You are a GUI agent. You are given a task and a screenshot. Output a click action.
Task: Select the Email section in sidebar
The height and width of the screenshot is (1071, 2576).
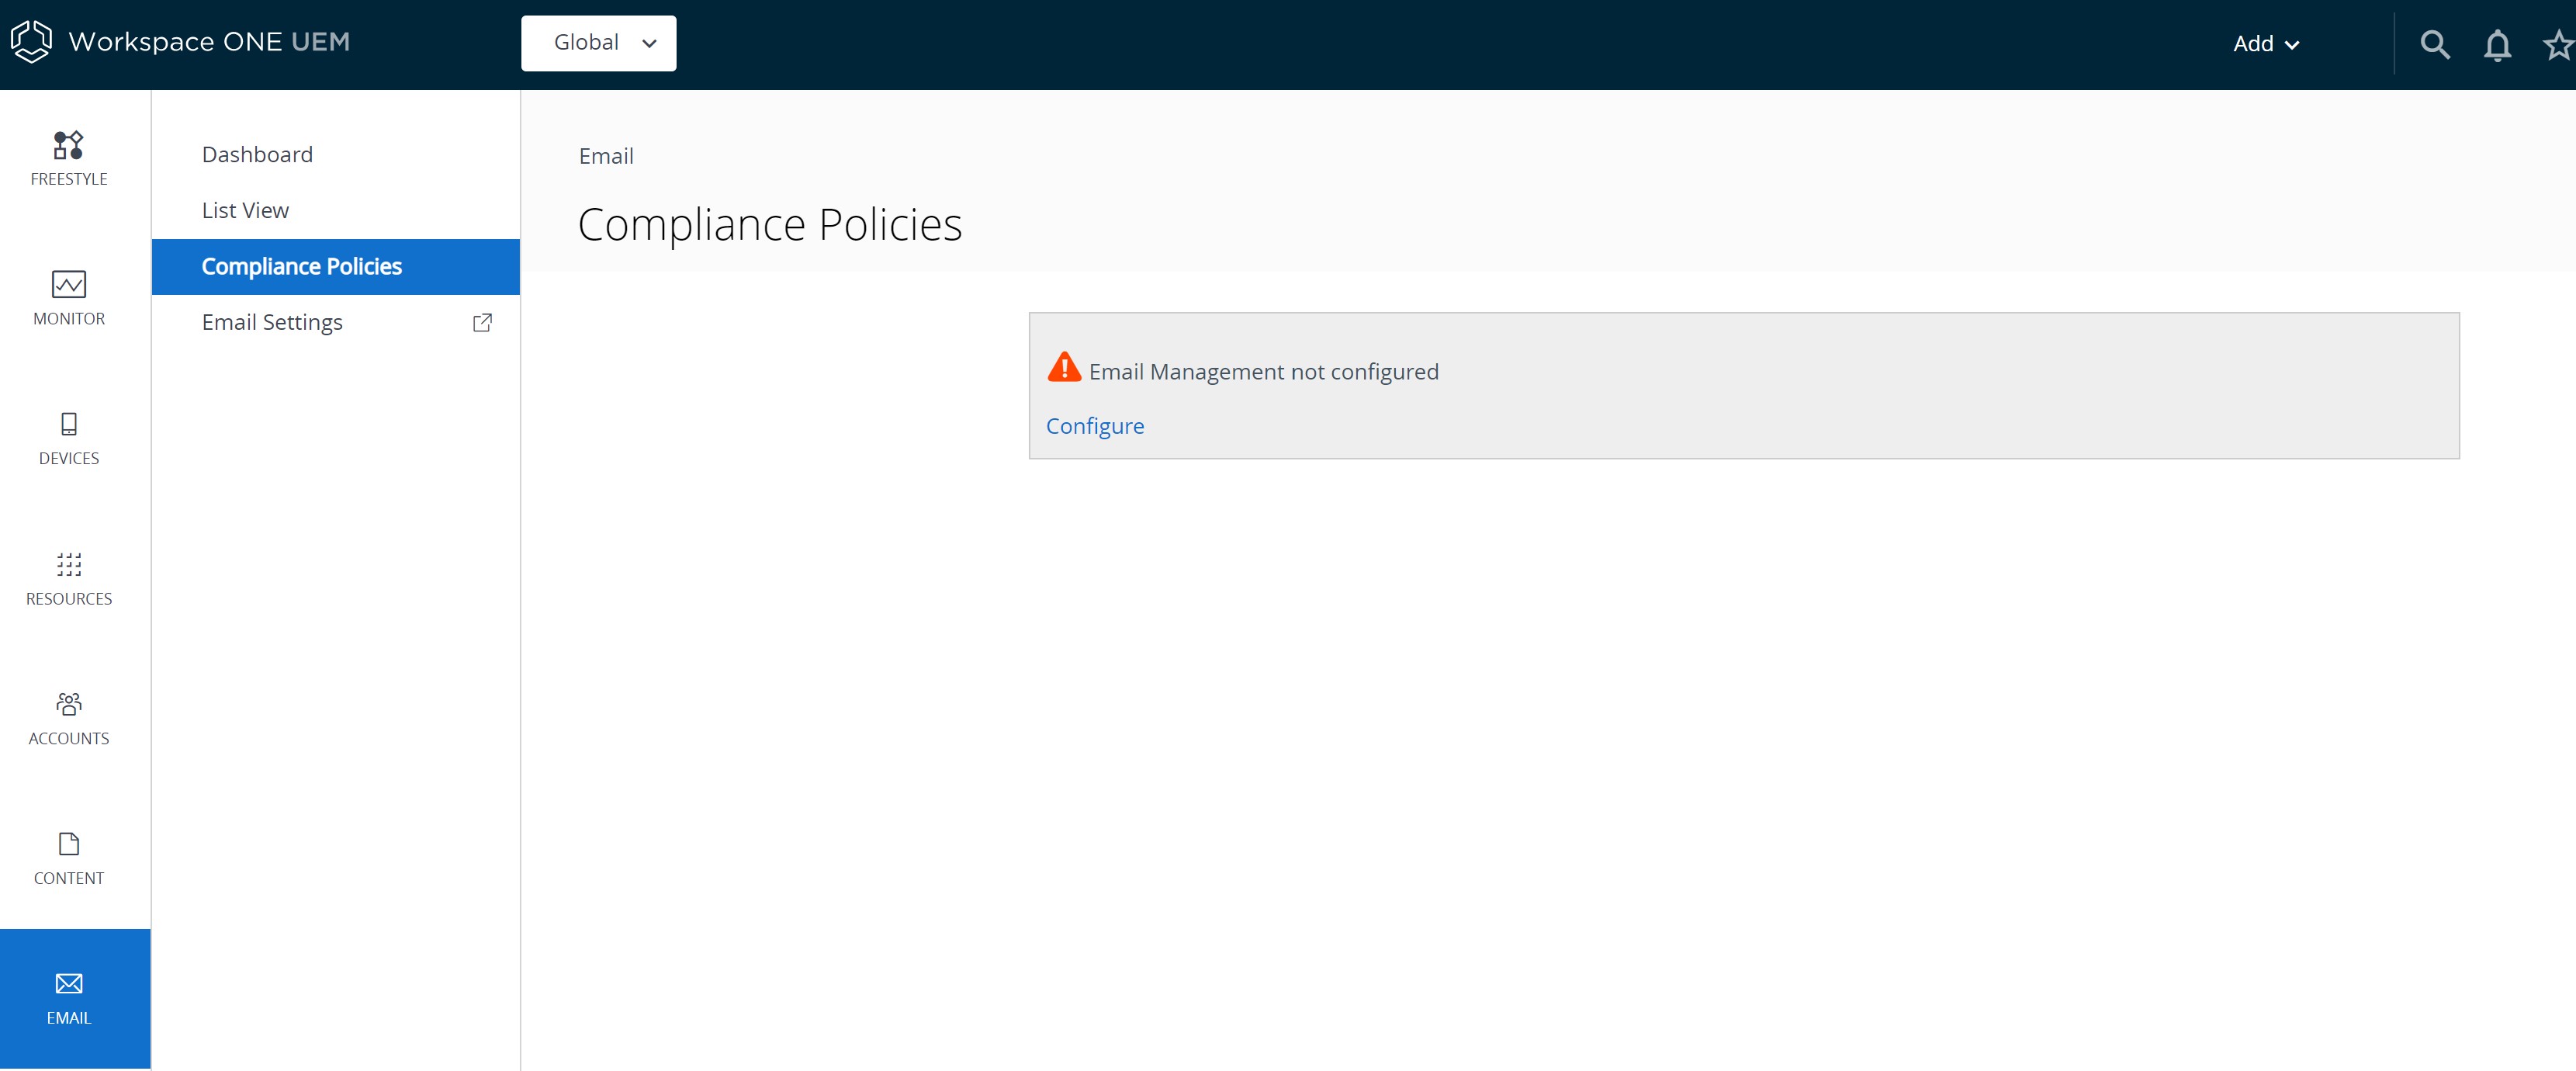point(75,999)
